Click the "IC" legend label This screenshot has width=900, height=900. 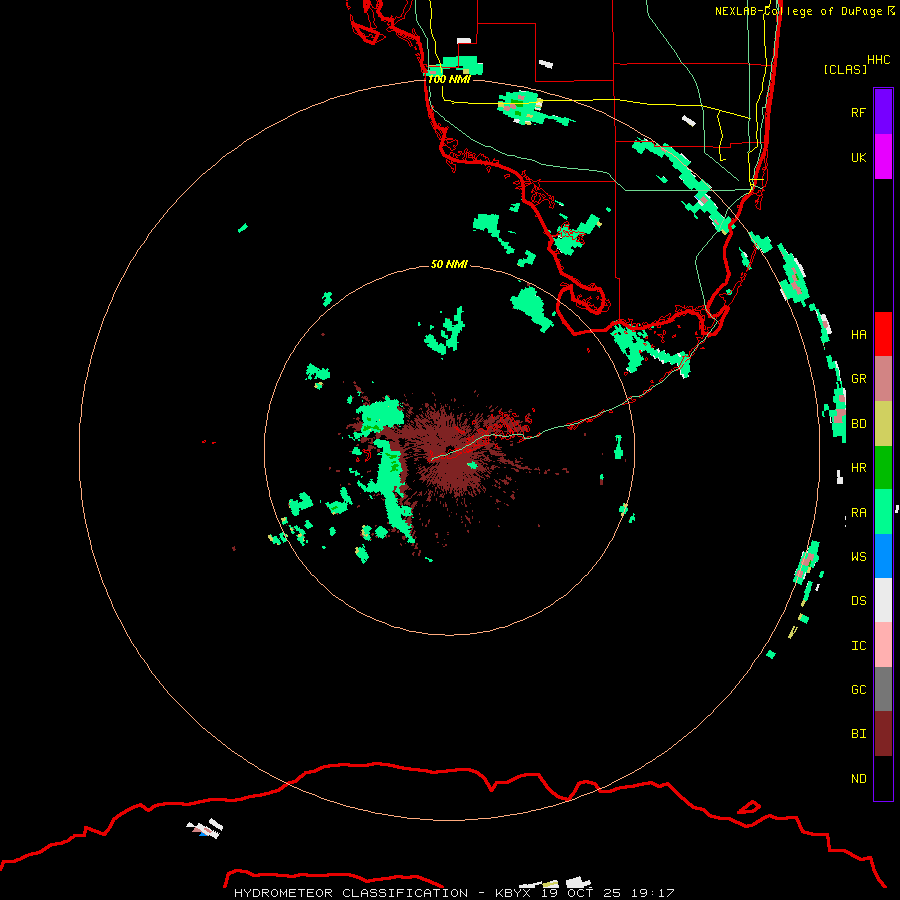click(x=858, y=645)
